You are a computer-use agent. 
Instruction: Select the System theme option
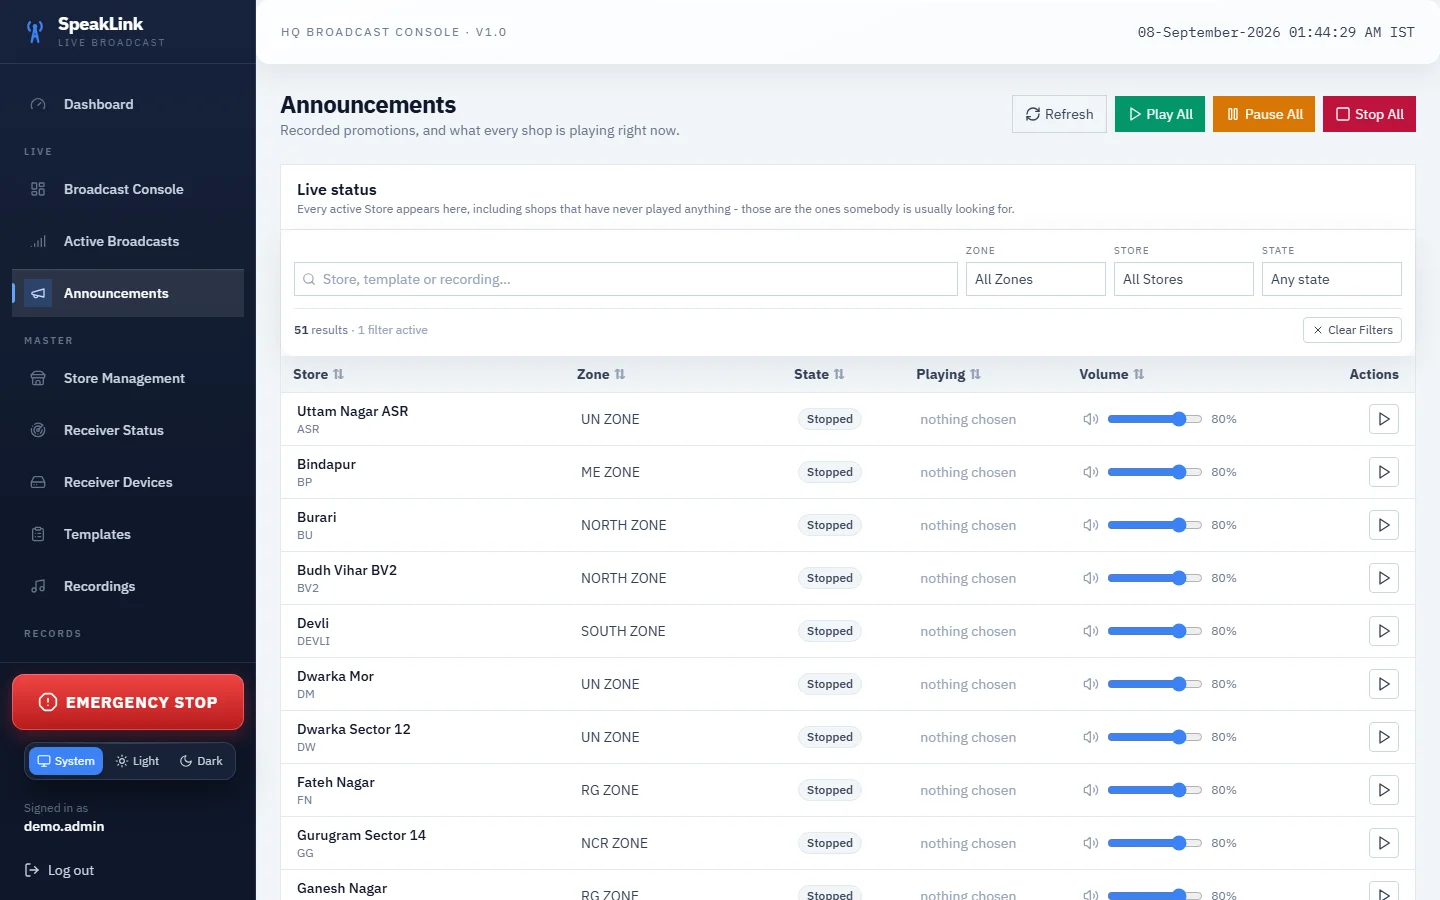coord(66,761)
